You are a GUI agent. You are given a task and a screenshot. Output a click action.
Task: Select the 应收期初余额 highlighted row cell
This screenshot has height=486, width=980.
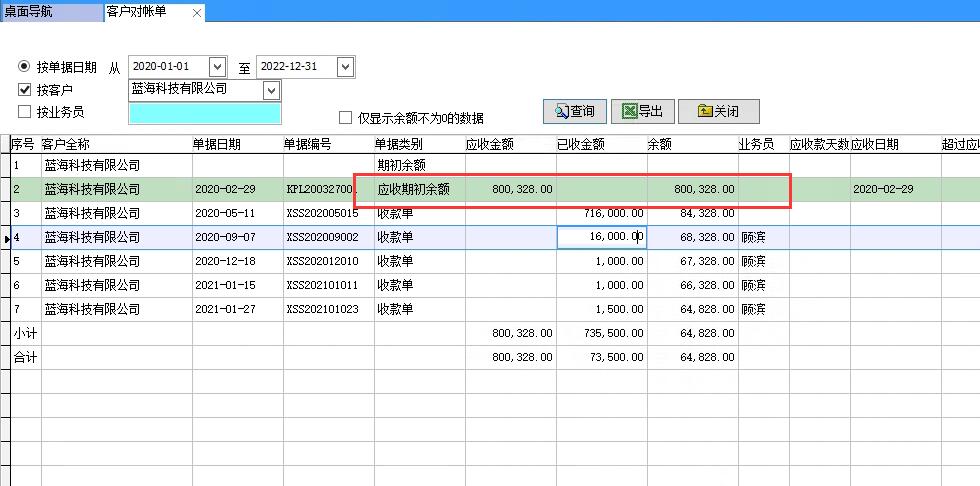[413, 189]
